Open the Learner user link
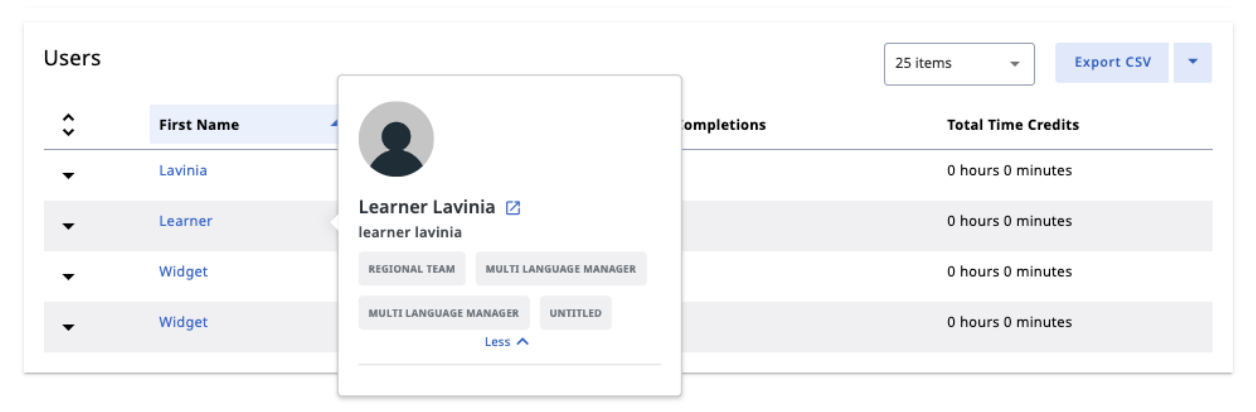This screenshot has height=412, width=1256. click(x=185, y=221)
